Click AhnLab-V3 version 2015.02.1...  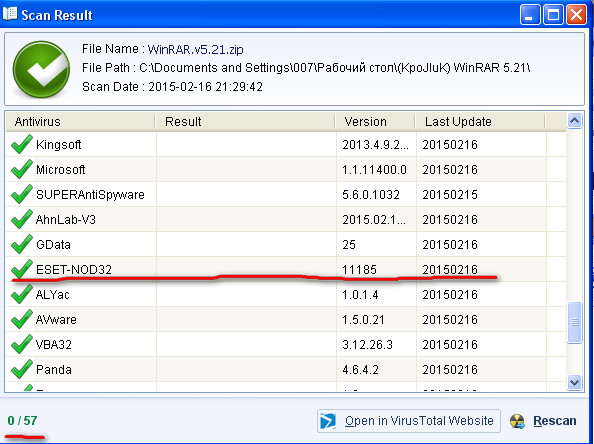point(374,219)
